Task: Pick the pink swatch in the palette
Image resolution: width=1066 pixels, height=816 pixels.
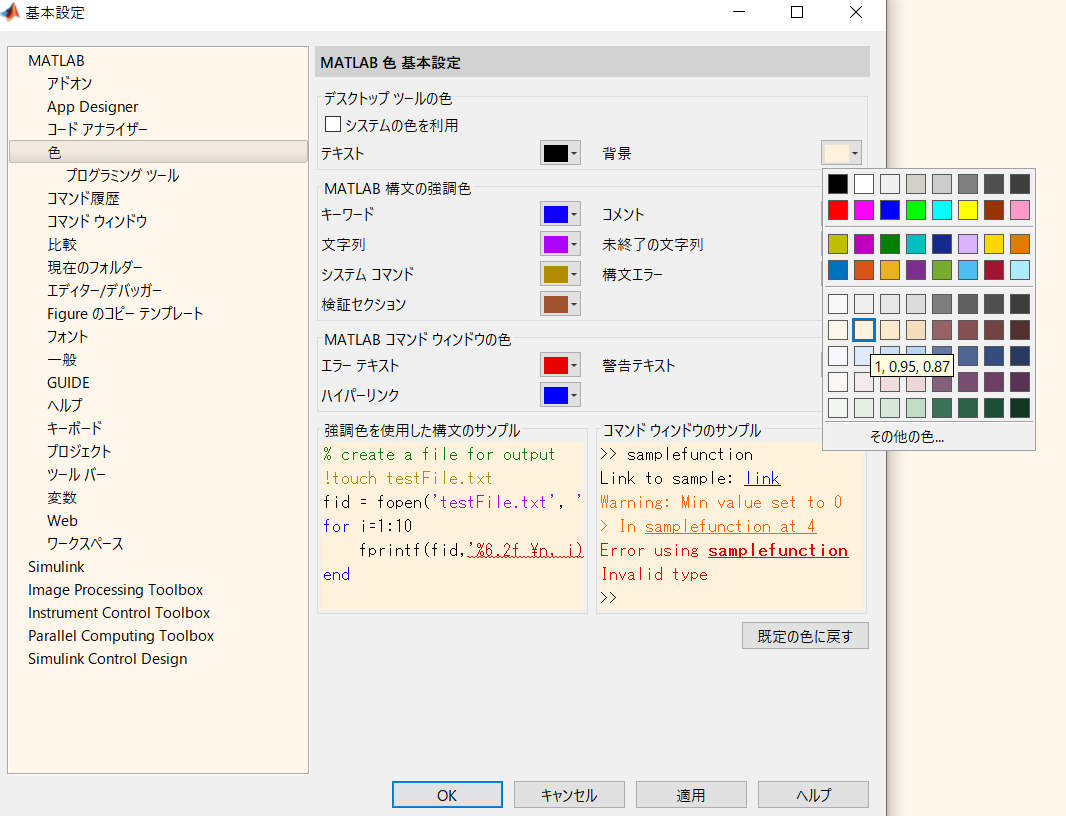Action: pos(1020,210)
